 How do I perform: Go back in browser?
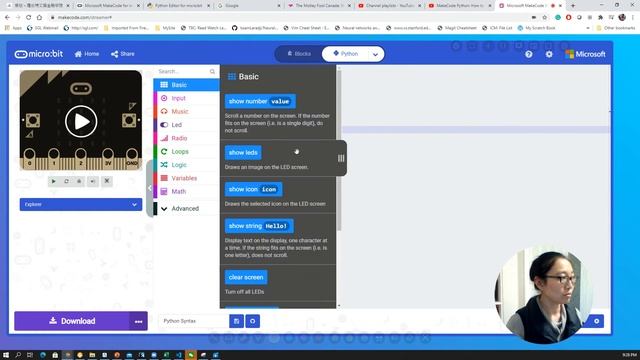(7, 18)
